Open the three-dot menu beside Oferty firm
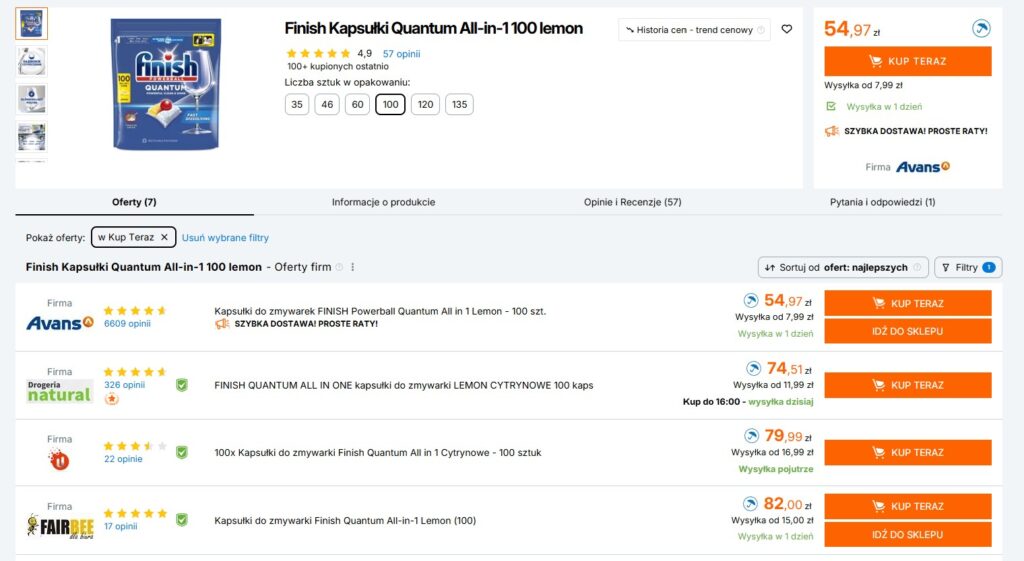This screenshot has width=1024, height=561. point(353,267)
